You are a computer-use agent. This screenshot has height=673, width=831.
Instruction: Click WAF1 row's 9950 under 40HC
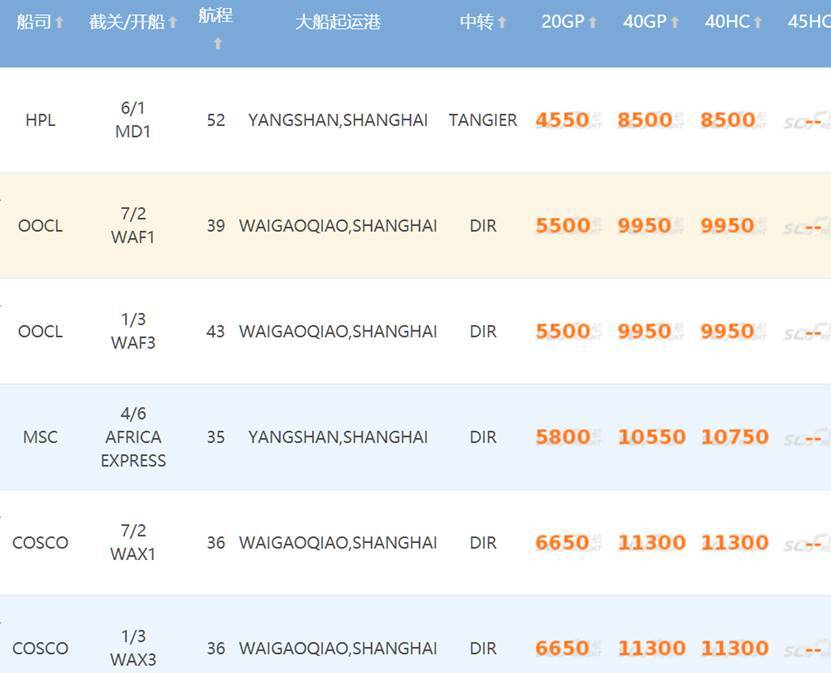click(x=728, y=225)
